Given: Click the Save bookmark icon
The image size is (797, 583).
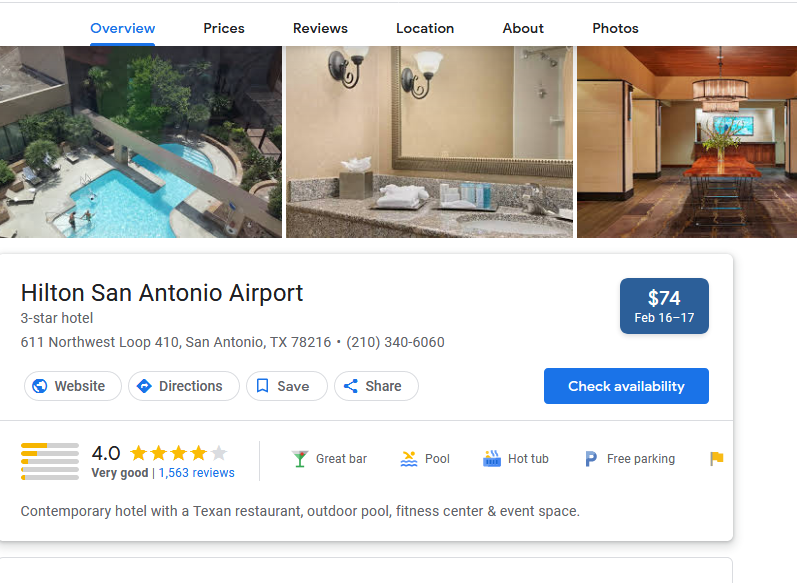Looking at the screenshot, I should pos(262,386).
